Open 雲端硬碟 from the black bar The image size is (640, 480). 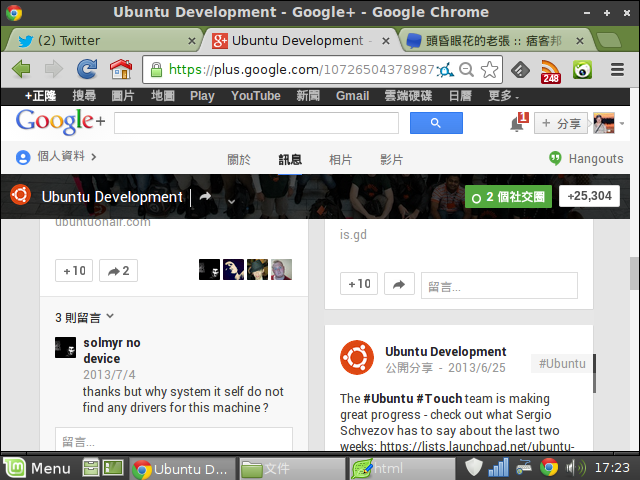408,96
